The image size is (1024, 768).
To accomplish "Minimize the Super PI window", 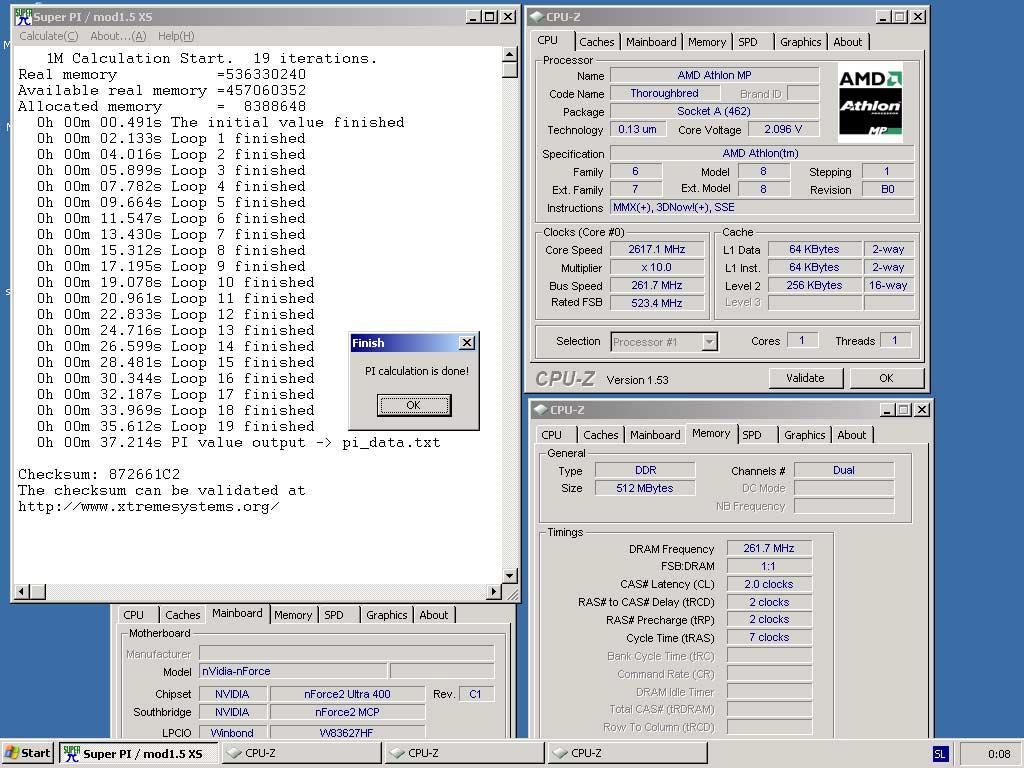I will click(473, 17).
